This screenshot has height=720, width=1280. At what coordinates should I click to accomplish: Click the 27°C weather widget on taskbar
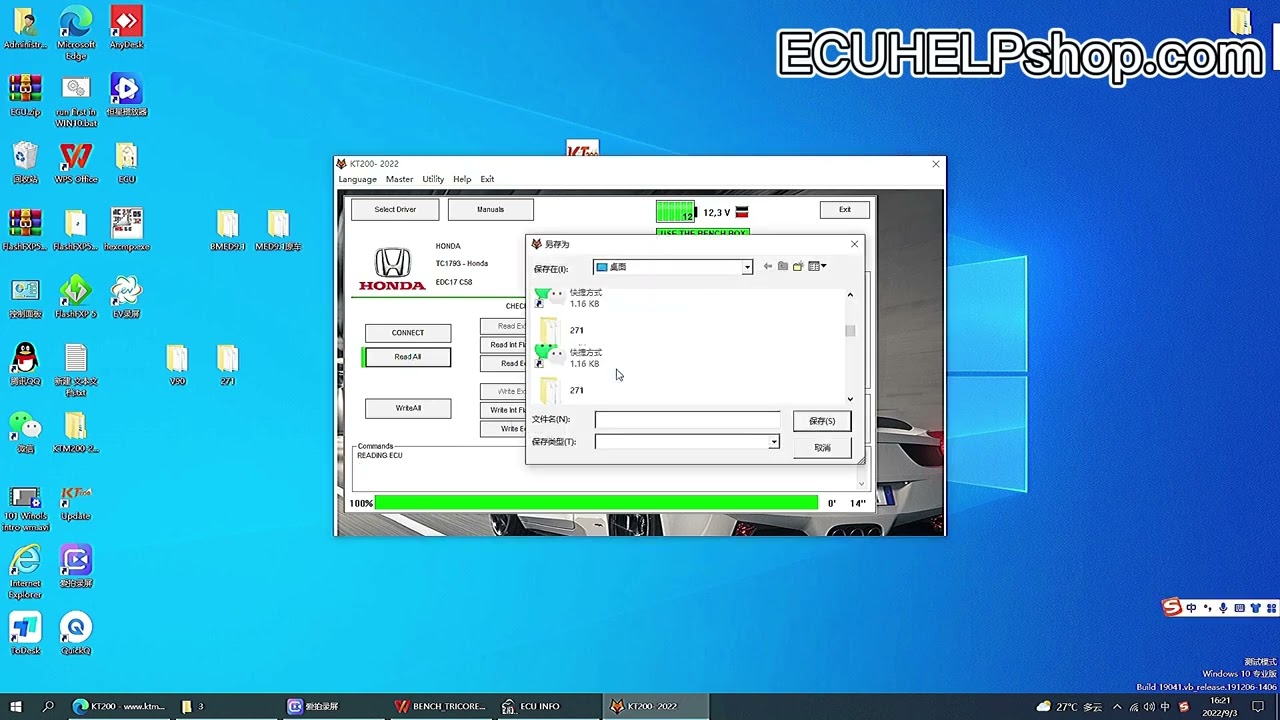(x=1070, y=706)
